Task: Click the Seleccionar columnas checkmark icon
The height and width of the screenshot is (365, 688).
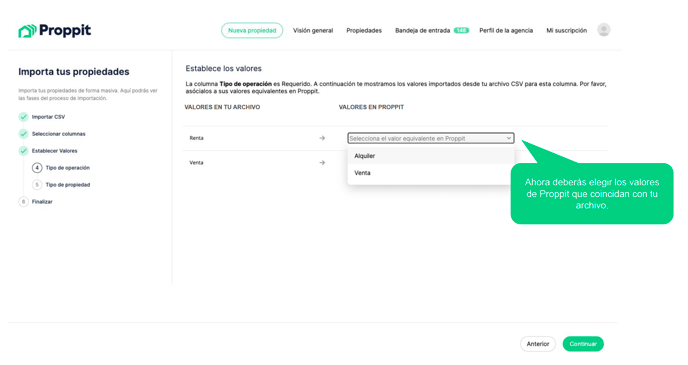Action: [x=23, y=134]
